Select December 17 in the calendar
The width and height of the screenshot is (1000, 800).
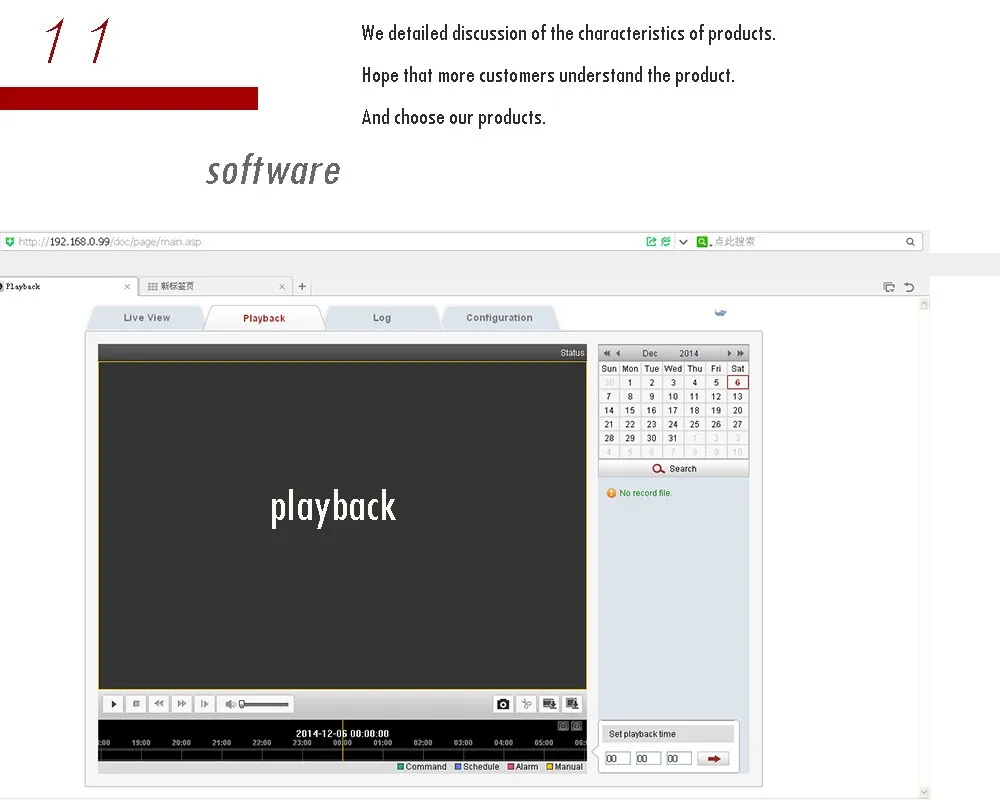[x=673, y=410]
